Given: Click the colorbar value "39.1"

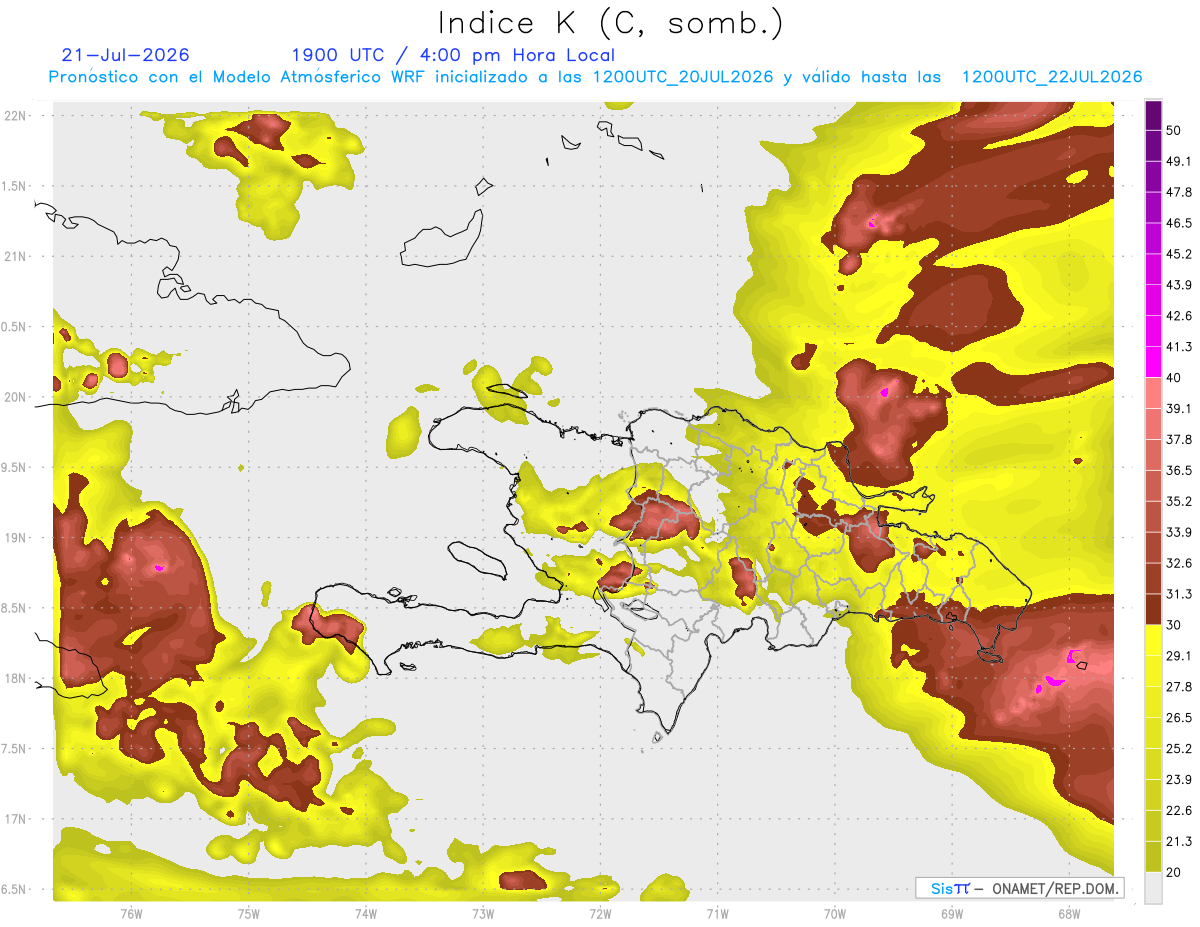Looking at the screenshot, I should pyautogui.click(x=1179, y=408).
